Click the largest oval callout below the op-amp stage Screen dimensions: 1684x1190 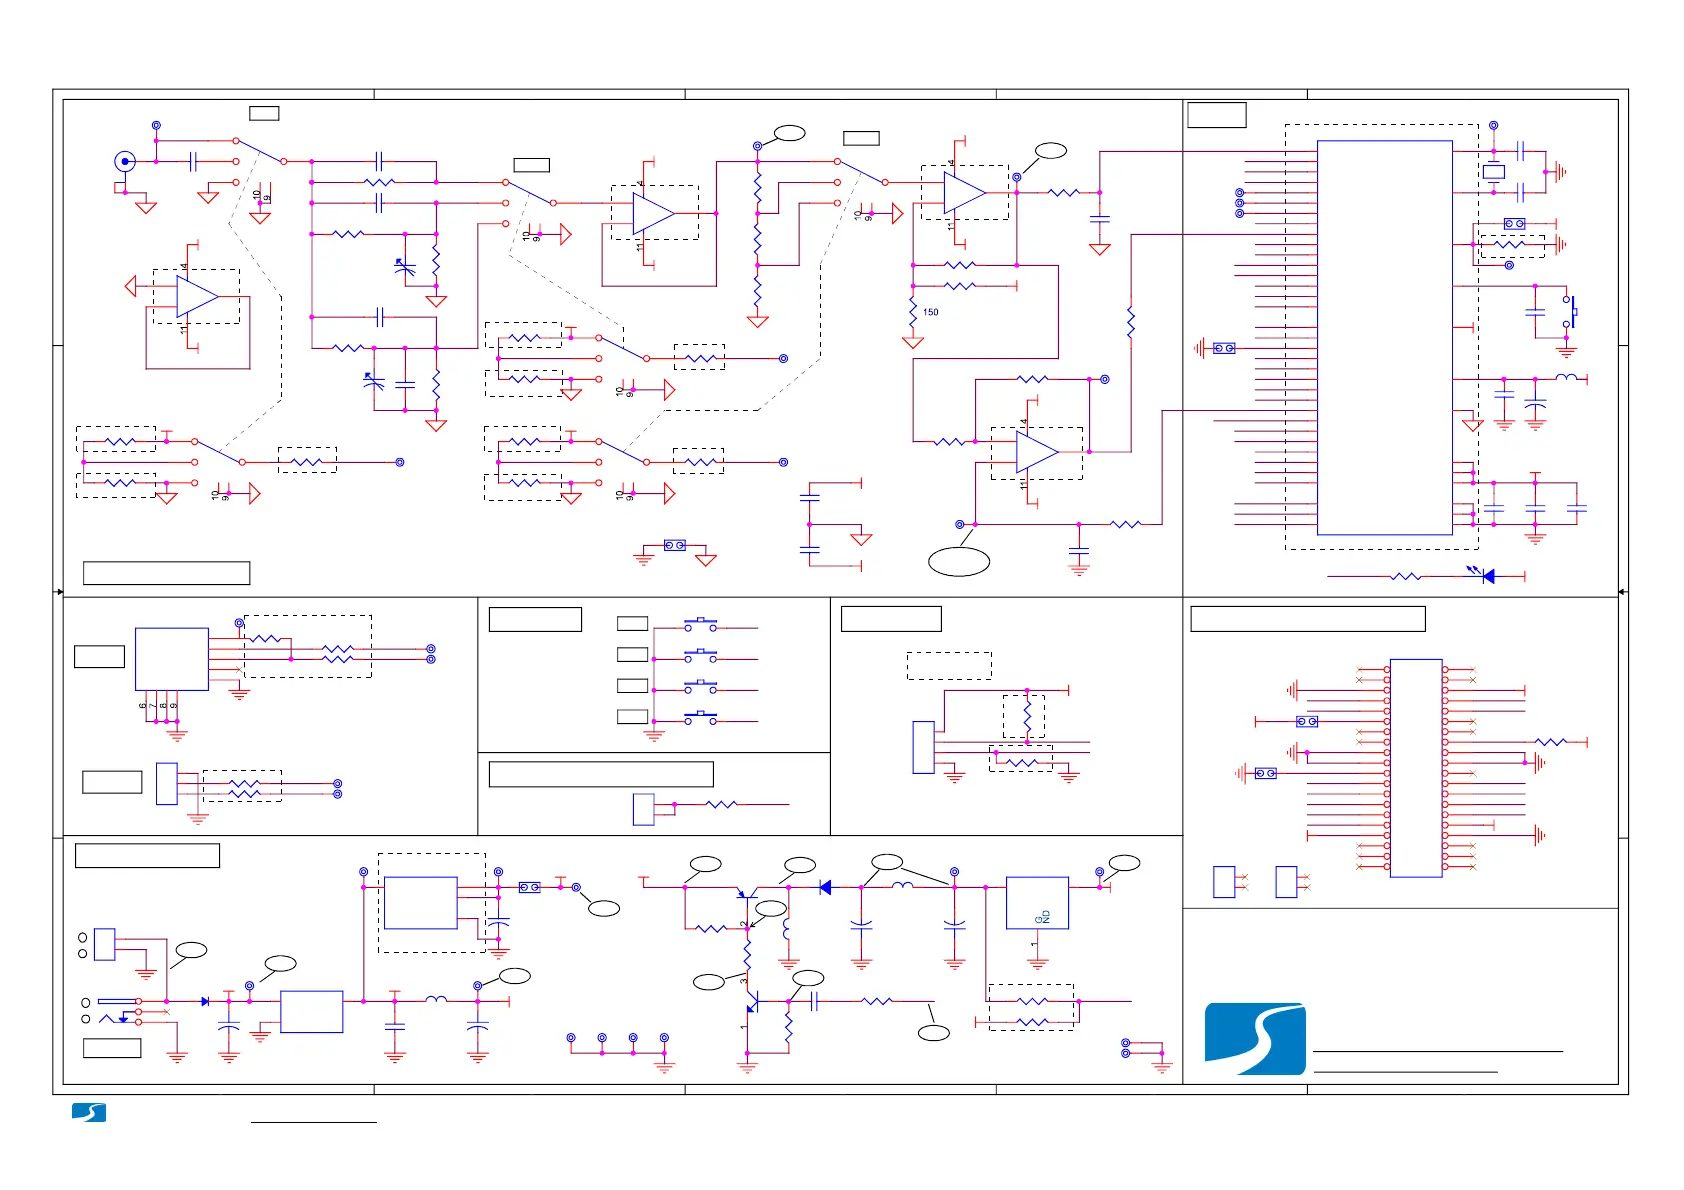[x=959, y=561]
